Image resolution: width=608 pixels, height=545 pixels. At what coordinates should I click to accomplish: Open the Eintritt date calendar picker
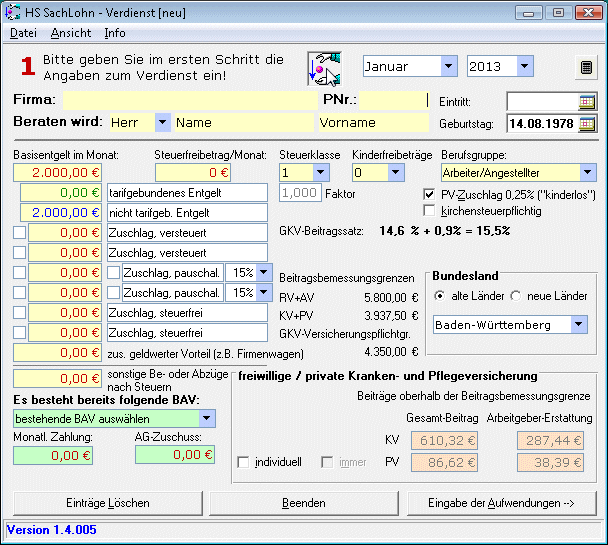(x=587, y=102)
